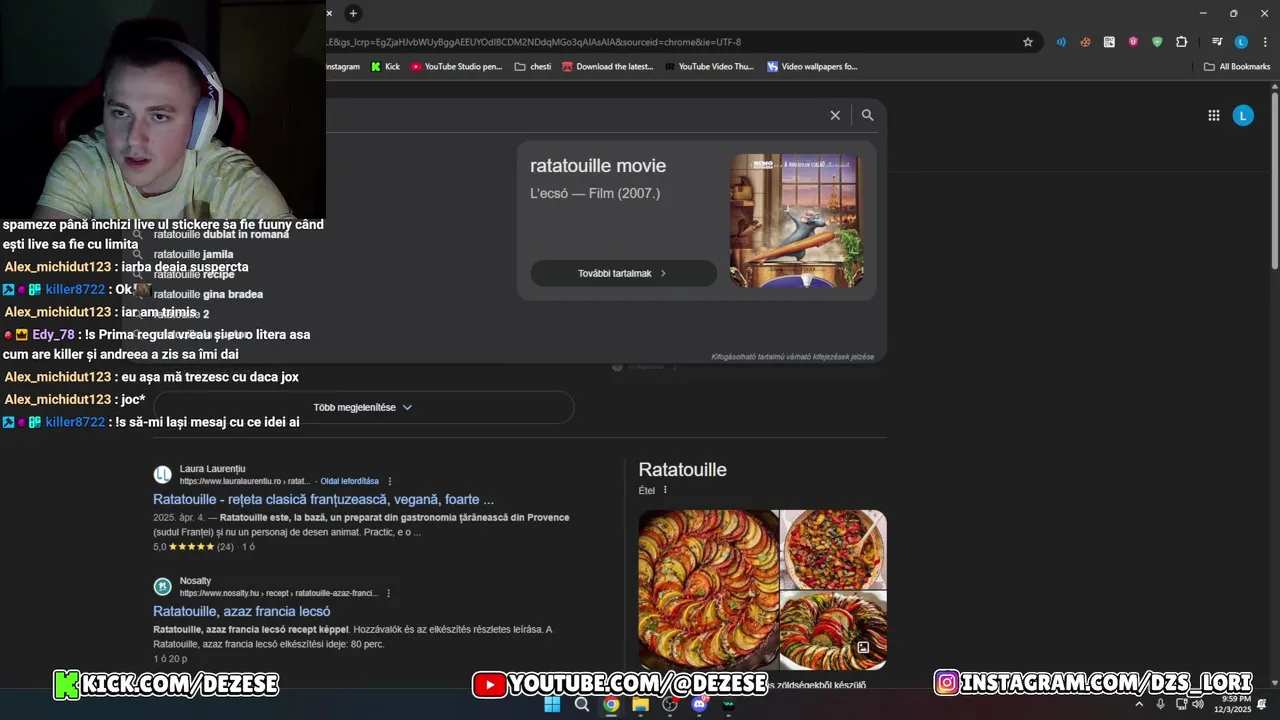Open the Download the latest bookmark
Screen dimensions: 1280x720
(608, 67)
